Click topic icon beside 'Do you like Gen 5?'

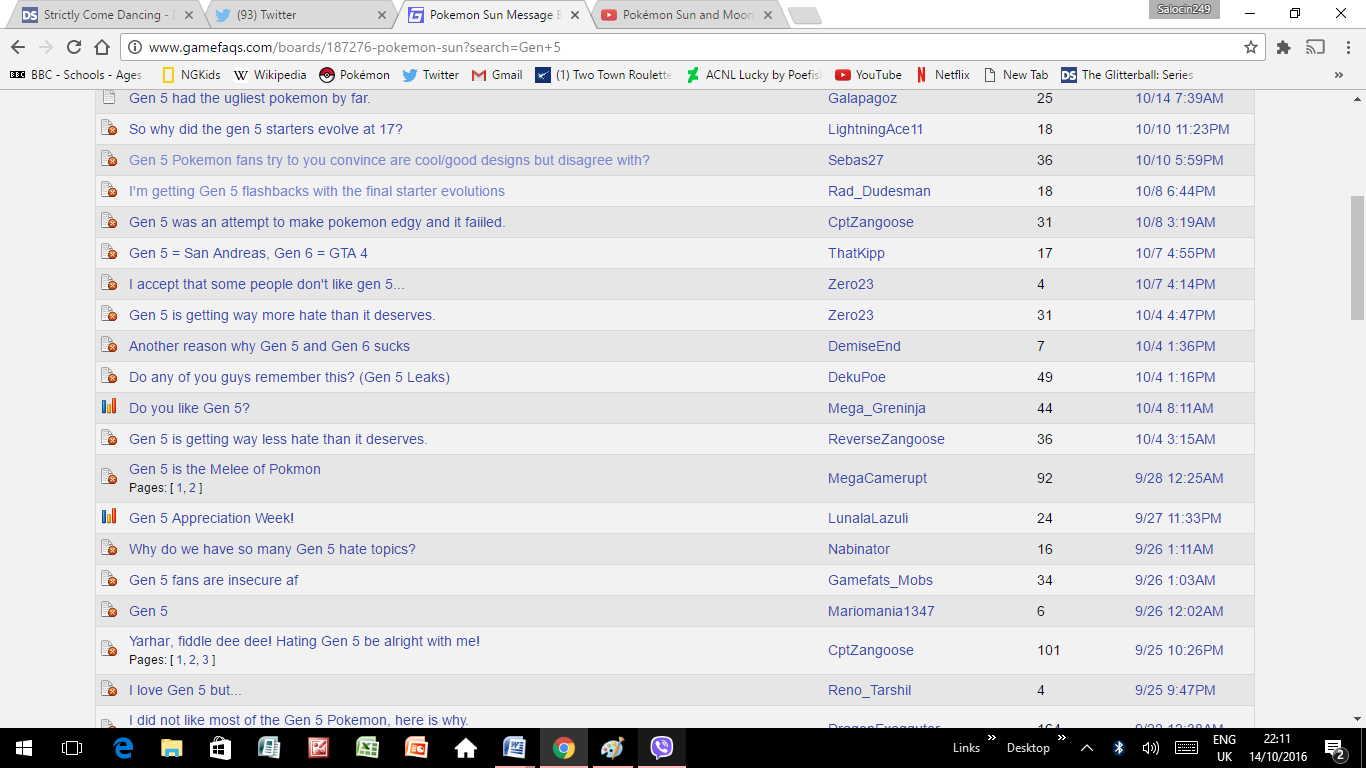point(109,407)
